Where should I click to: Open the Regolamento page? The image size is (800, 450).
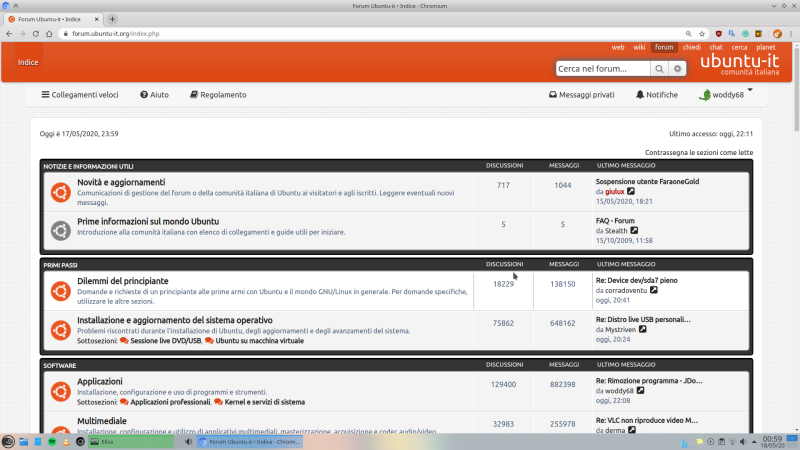218,95
